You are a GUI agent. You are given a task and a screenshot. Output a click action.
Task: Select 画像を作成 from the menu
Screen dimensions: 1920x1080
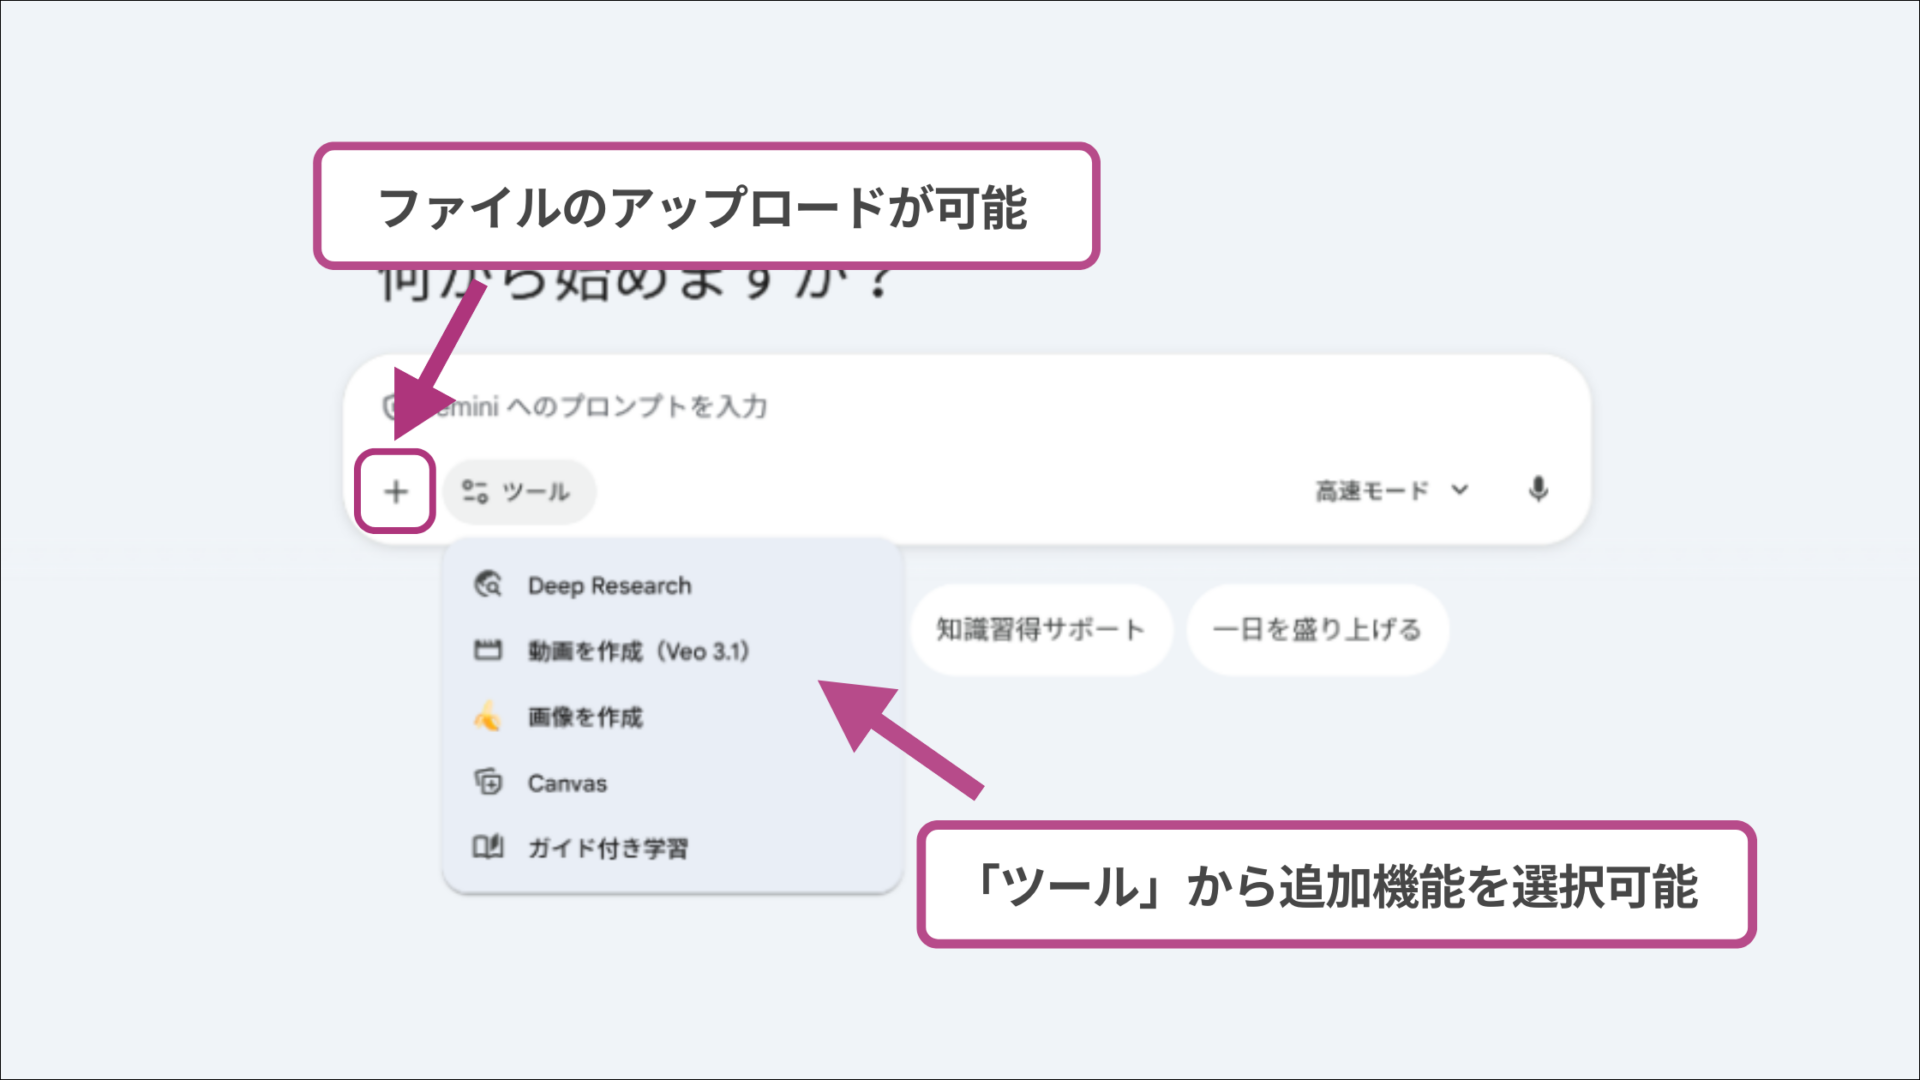click(x=585, y=717)
